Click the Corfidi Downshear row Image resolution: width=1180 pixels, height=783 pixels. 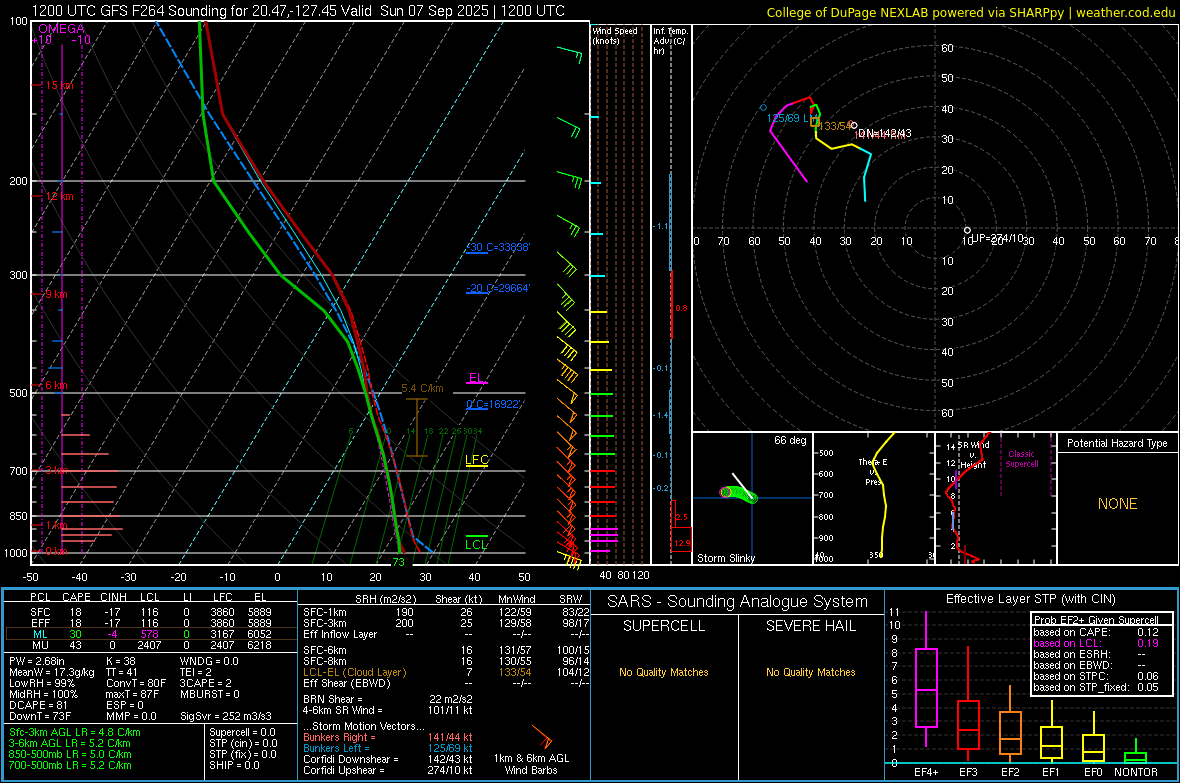pyautogui.click(x=388, y=759)
